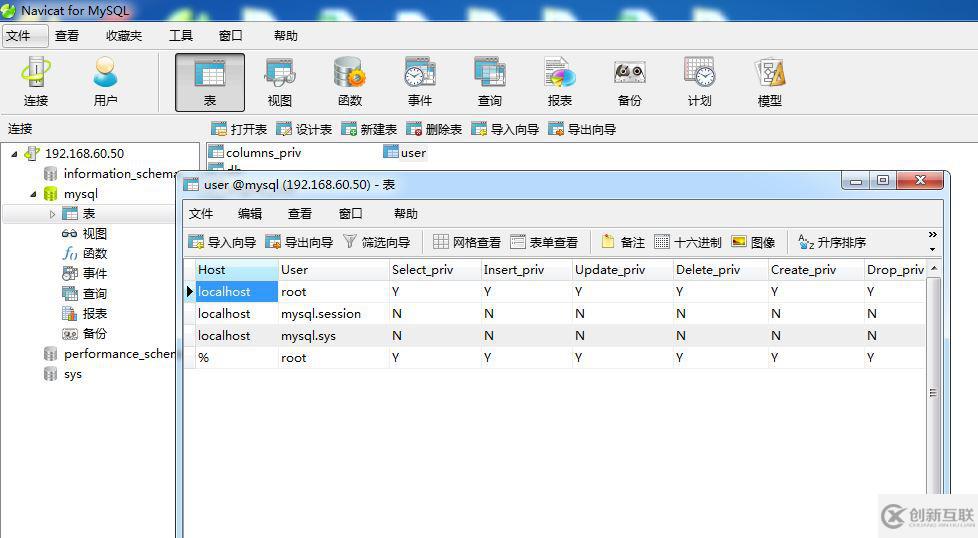Click scroll-up arrow of table grid
Viewport: 978px width, 538px height.
933,268
